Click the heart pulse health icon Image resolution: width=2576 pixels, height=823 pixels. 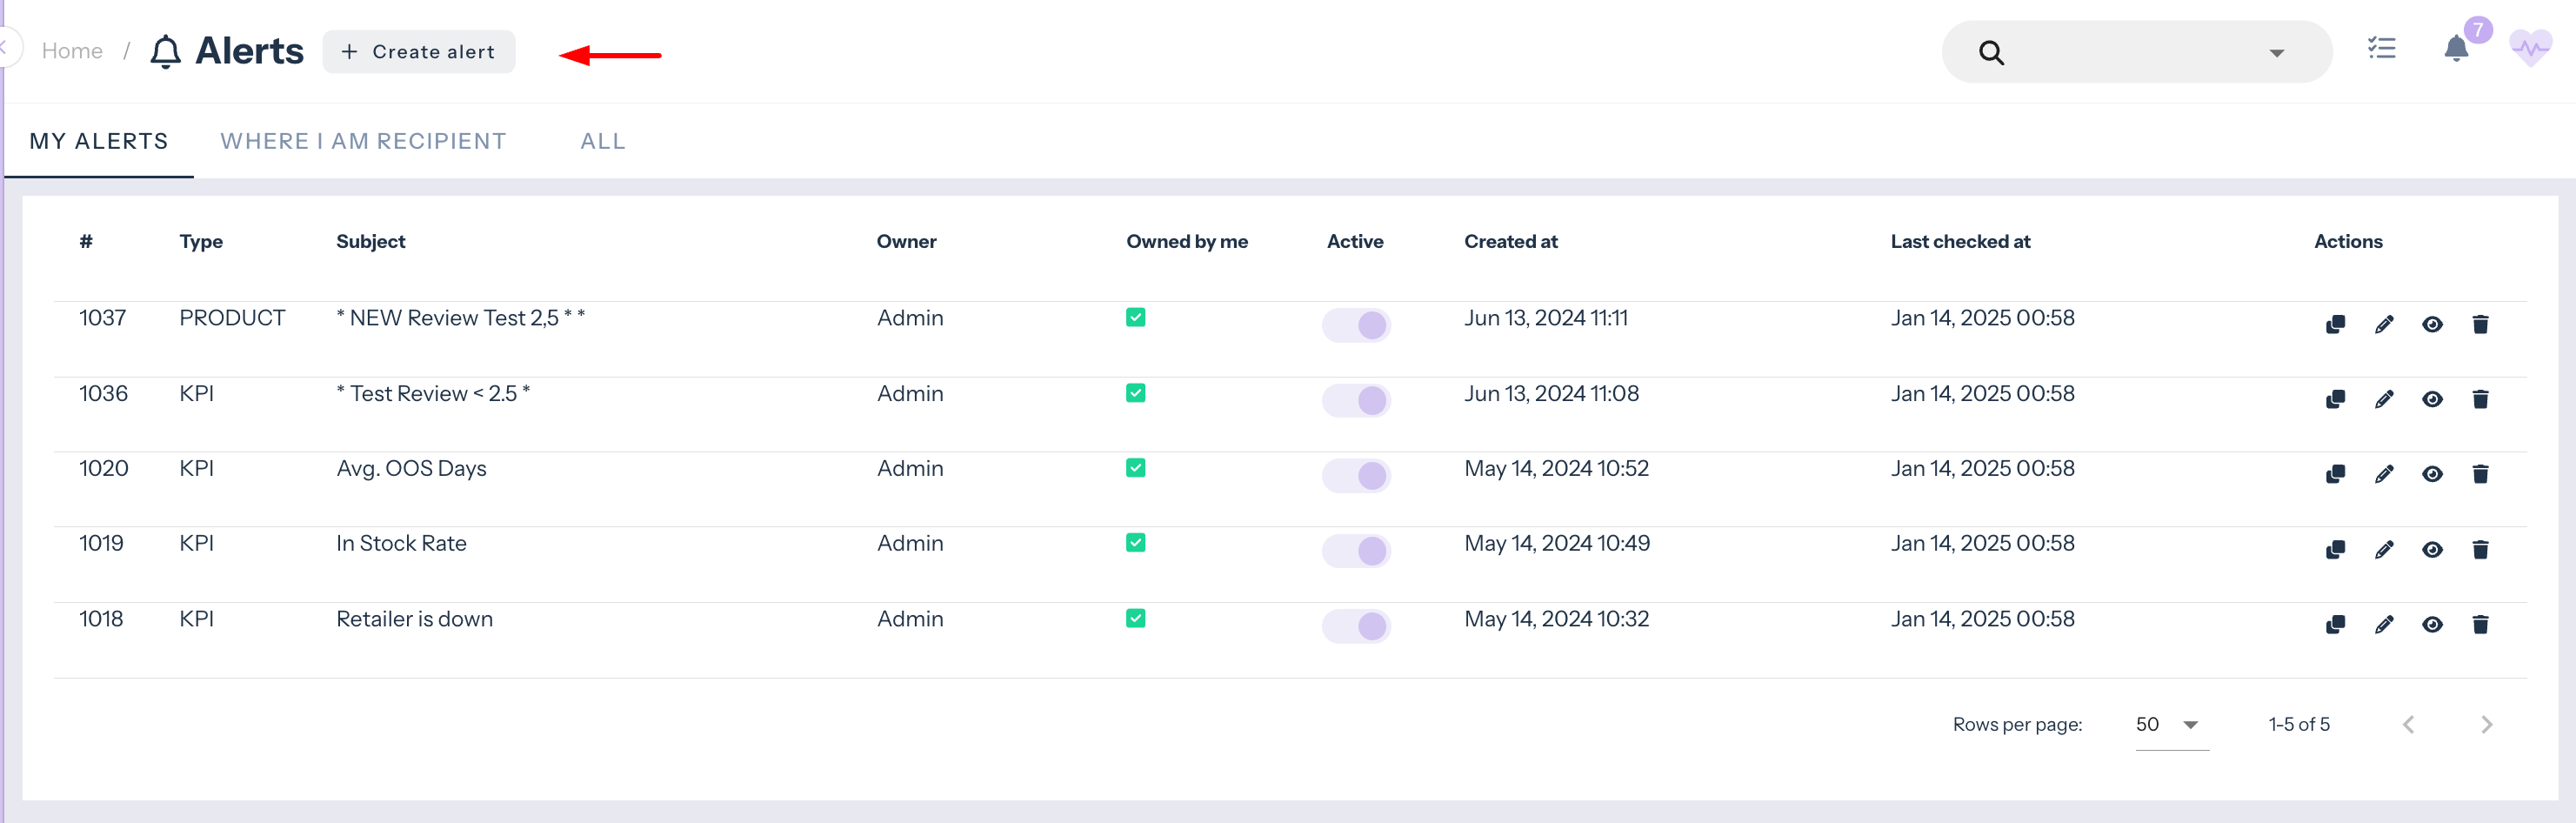coord(2530,48)
